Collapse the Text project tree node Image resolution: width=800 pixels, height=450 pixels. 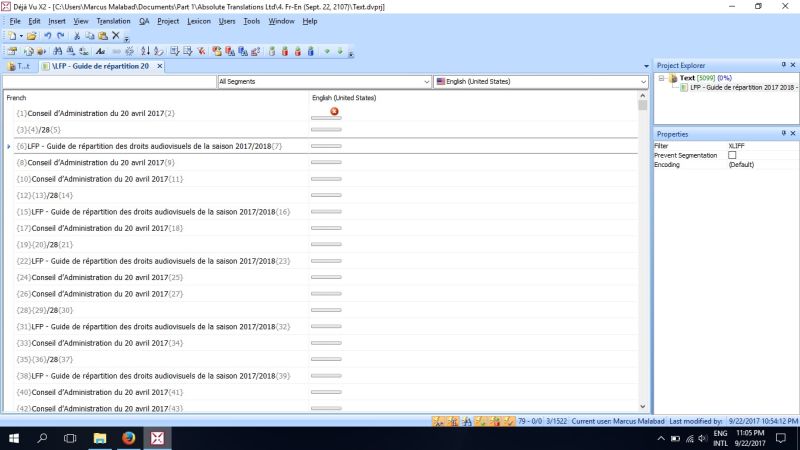pos(662,78)
